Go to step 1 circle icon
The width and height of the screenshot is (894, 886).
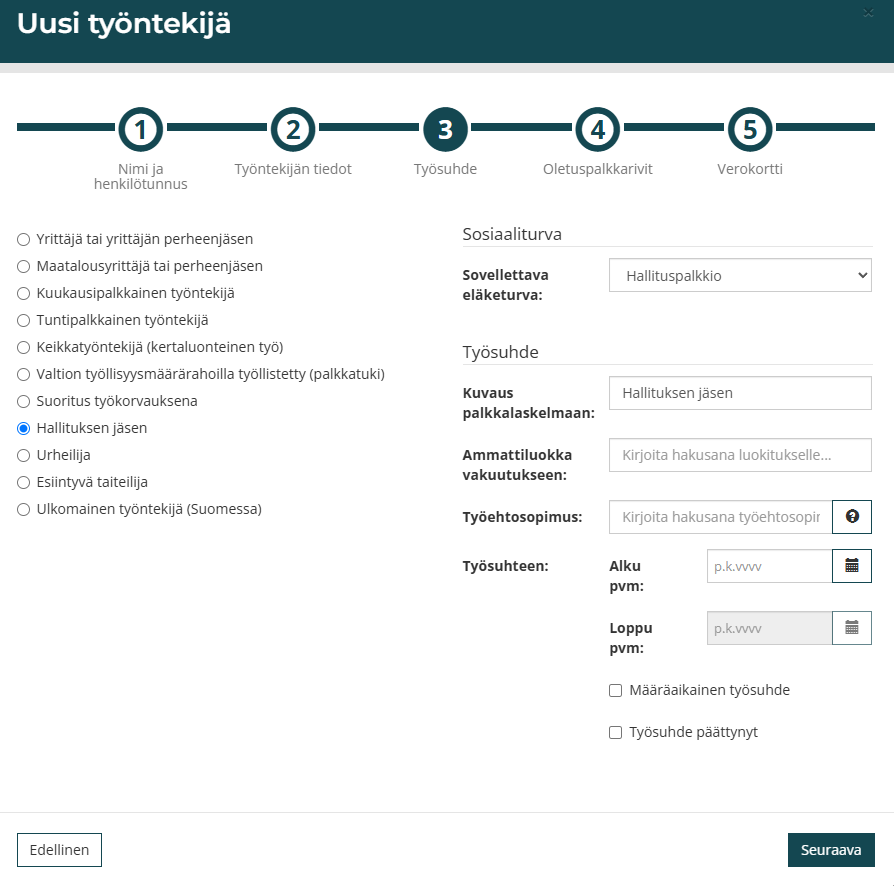141,129
